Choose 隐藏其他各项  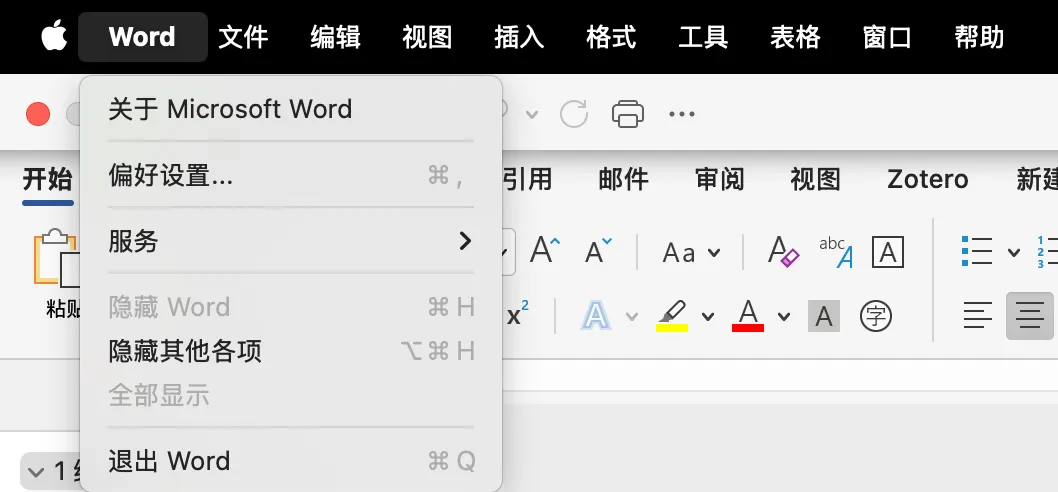coord(291,351)
